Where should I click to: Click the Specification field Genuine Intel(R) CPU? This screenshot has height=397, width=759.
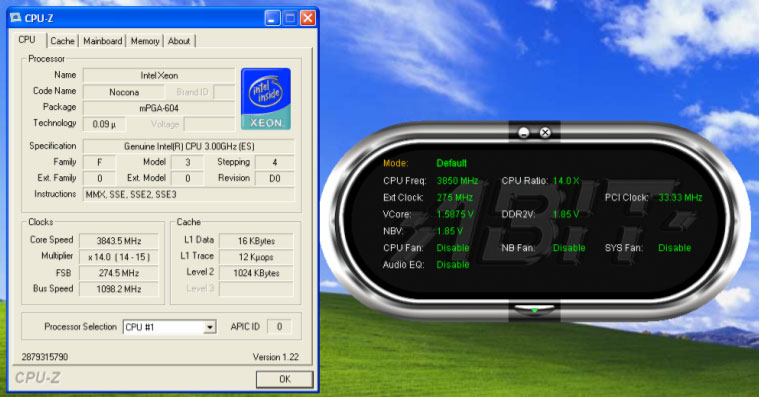(189, 146)
